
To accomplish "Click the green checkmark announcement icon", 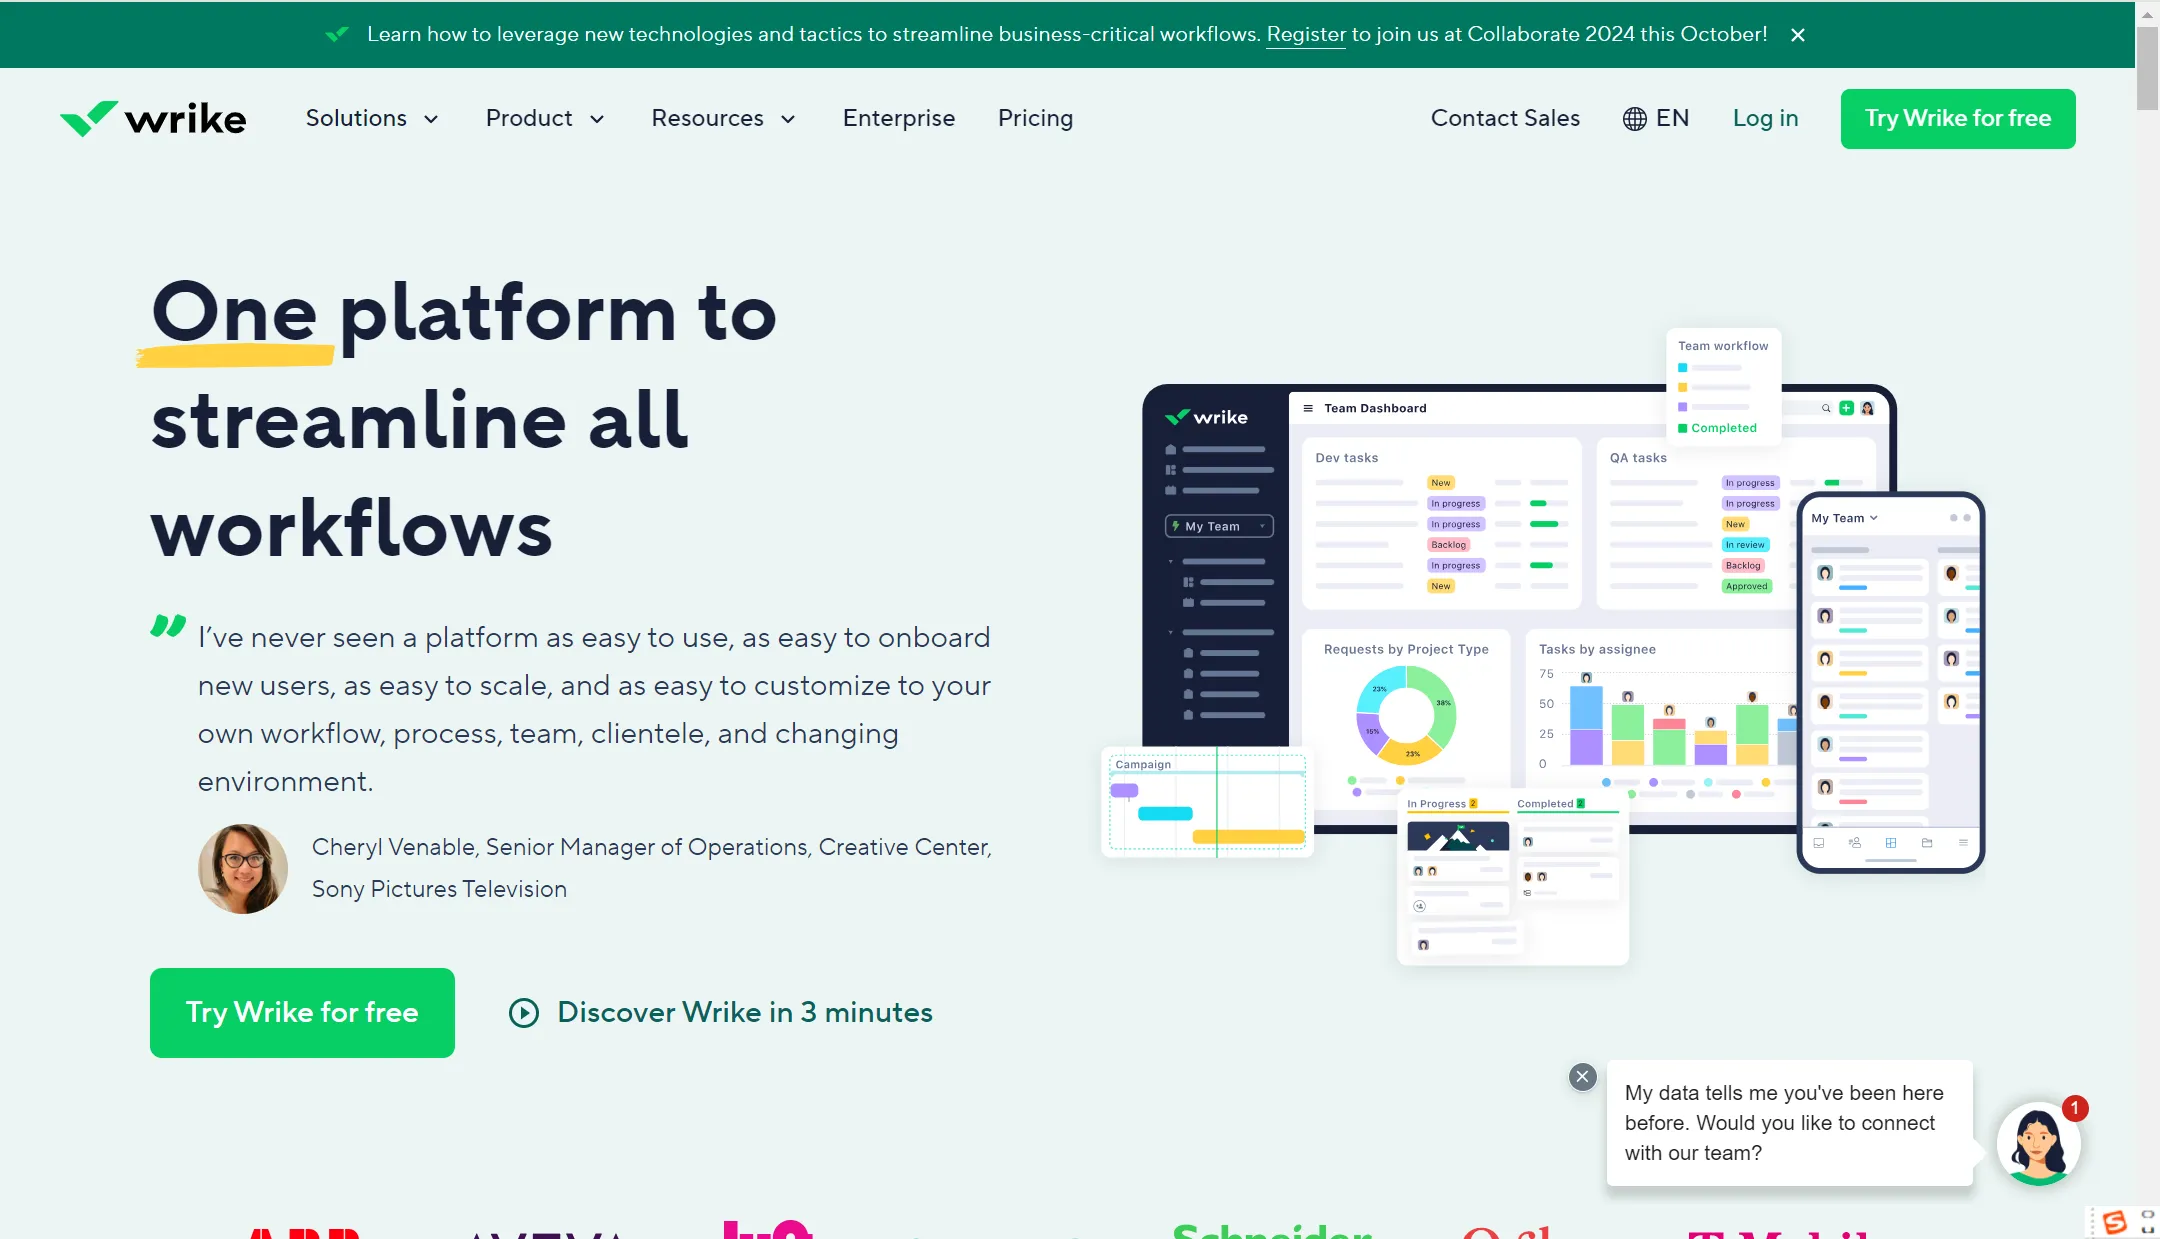I will pos(334,33).
